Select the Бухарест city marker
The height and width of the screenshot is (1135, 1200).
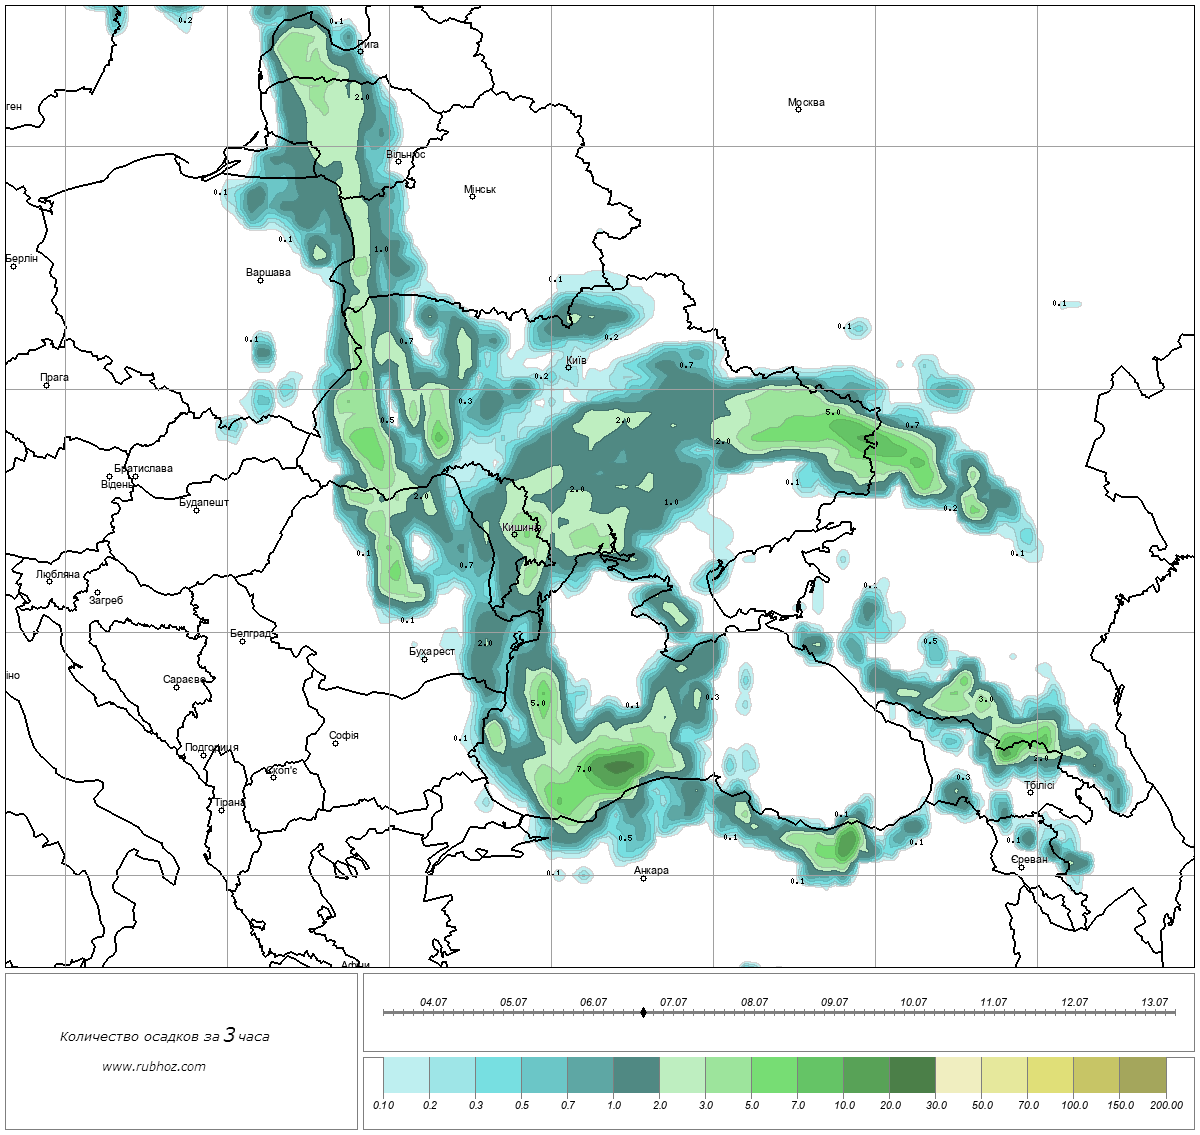click(424, 659)
